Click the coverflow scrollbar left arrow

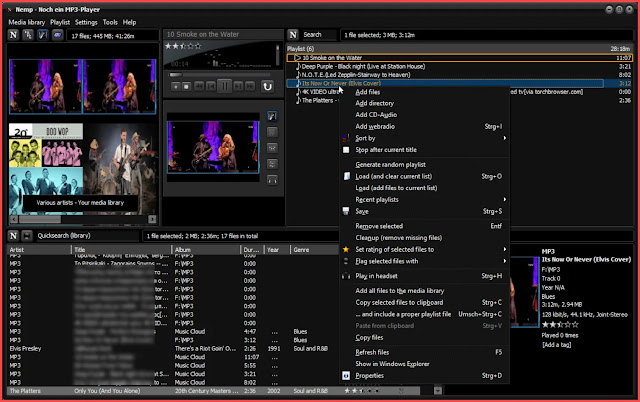coord(14,219)
